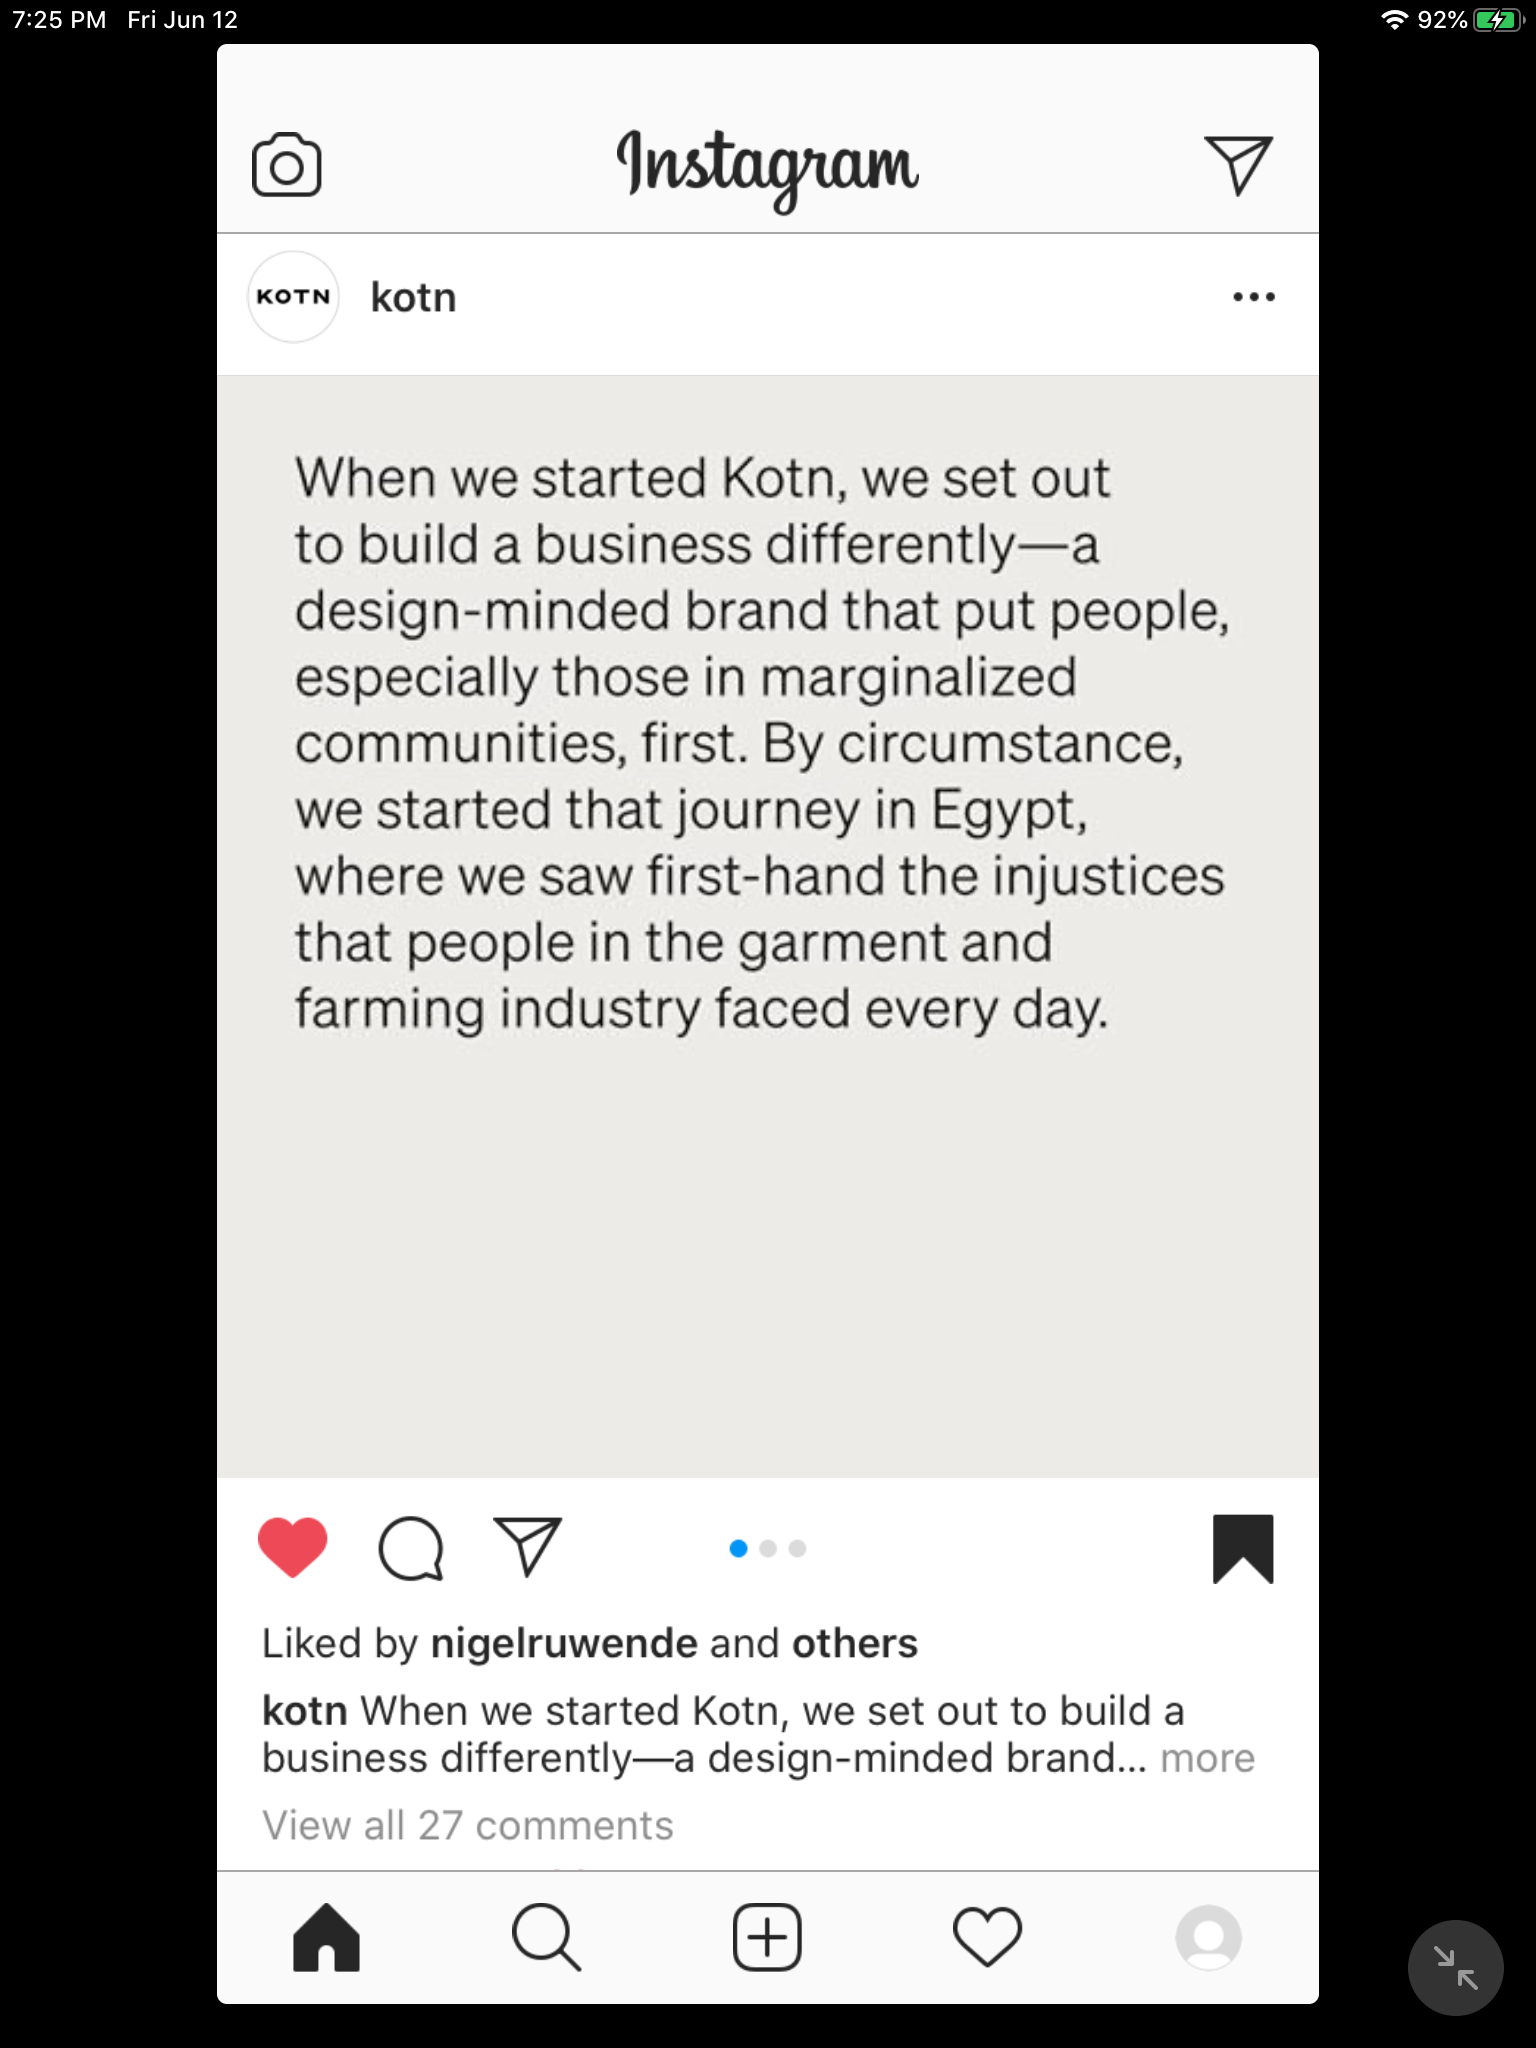Viewport: 1536px width, 2048px height.
Task: Tap the new post plus icon
Action: (767, 1937)
